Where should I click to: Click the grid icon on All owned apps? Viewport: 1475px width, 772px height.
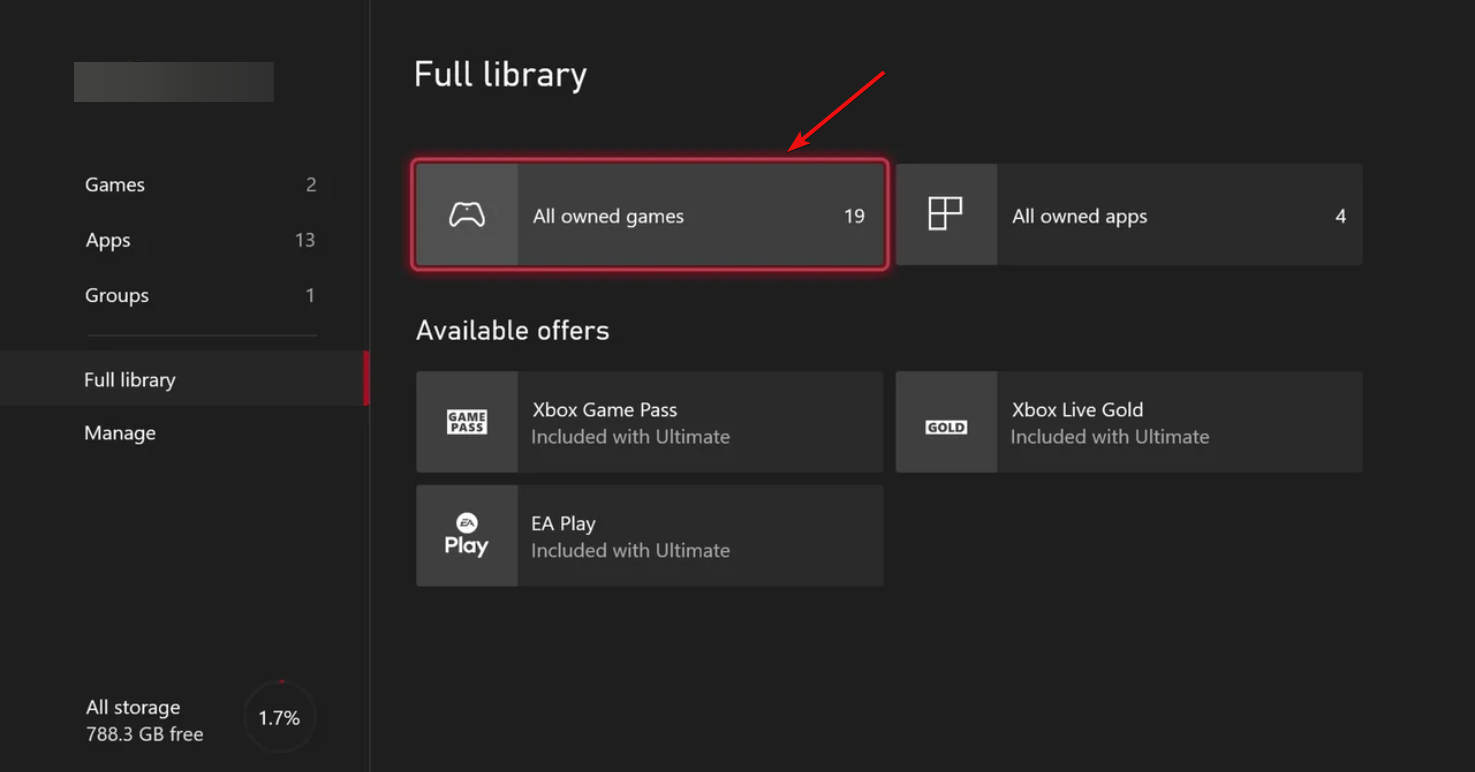(945, 214)
